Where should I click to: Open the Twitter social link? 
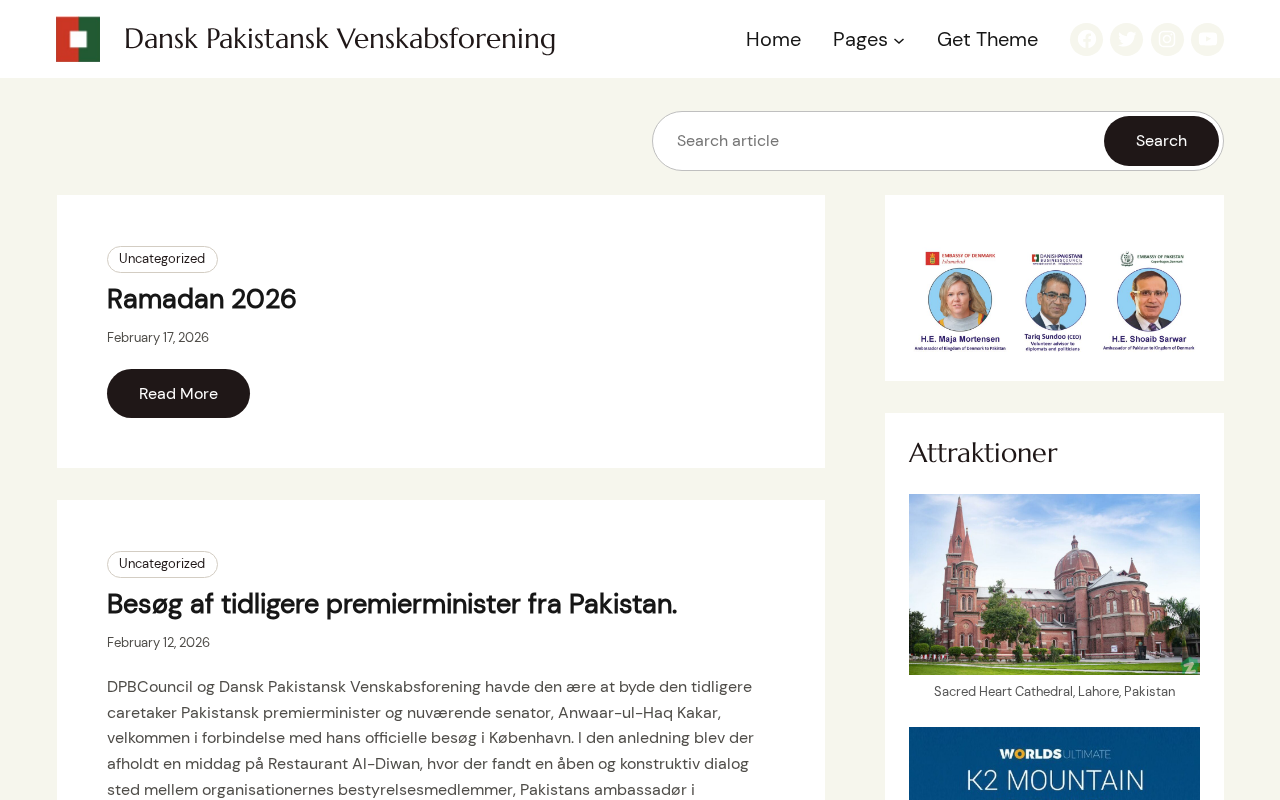click(1126, 39)
